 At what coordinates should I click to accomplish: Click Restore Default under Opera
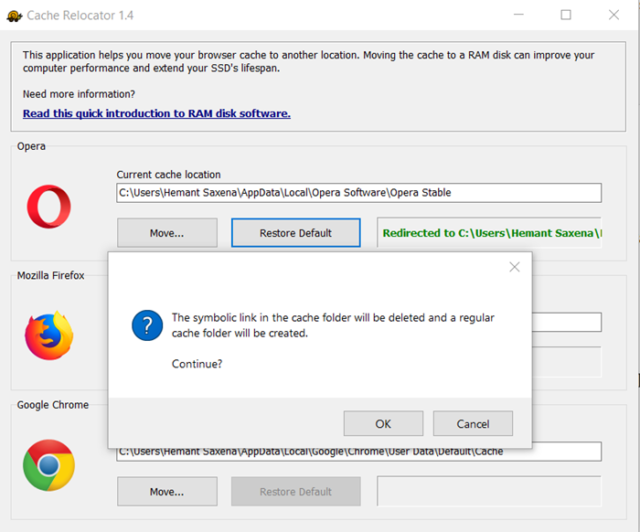click(x=295, y=233)
